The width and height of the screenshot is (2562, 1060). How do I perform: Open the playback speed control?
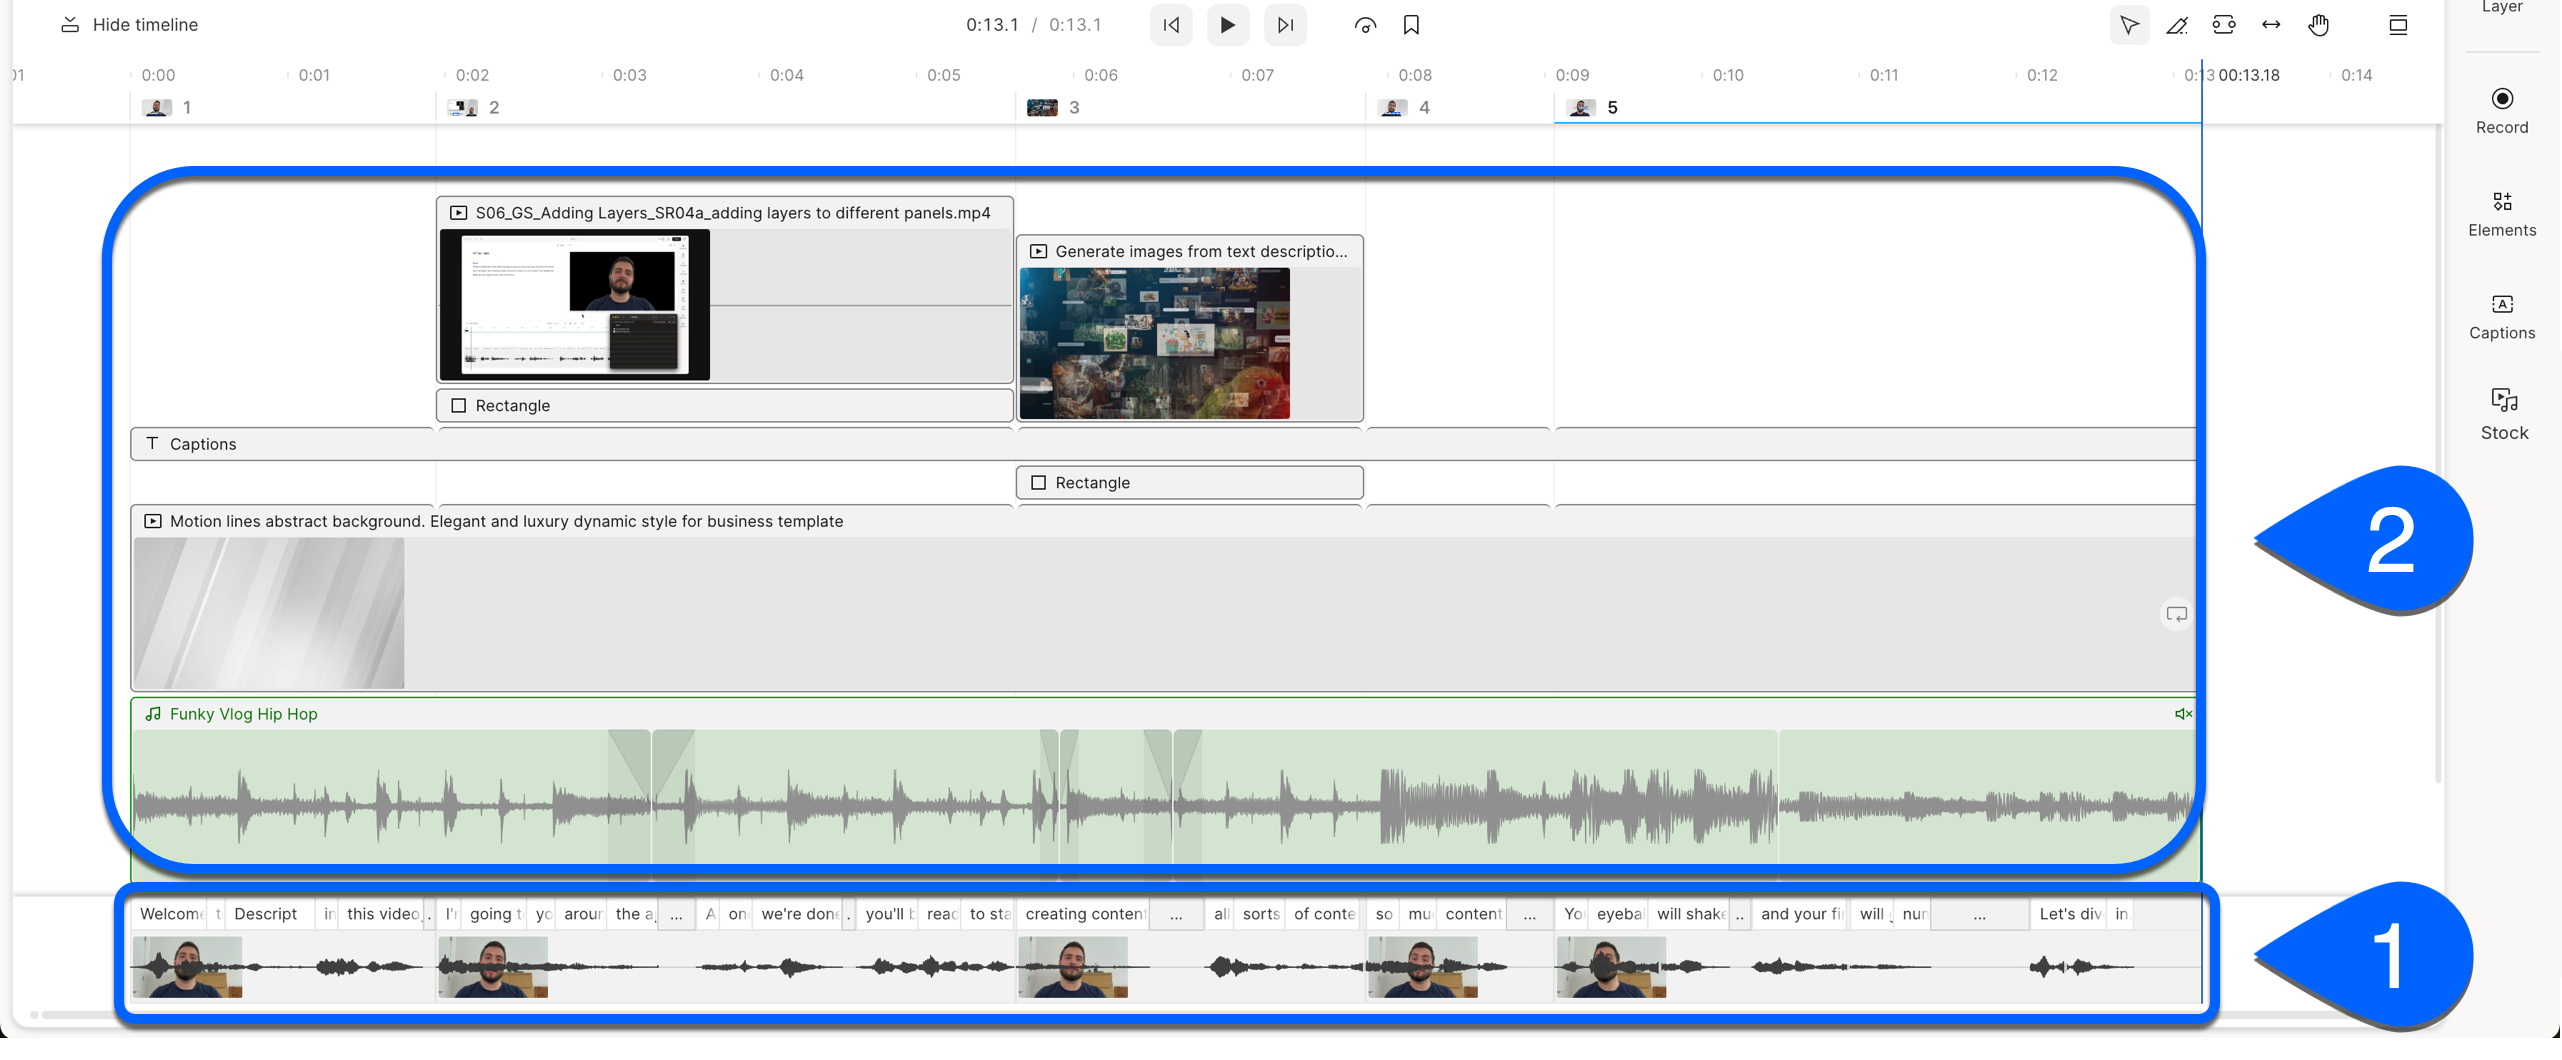click(x=1365, y=25)
